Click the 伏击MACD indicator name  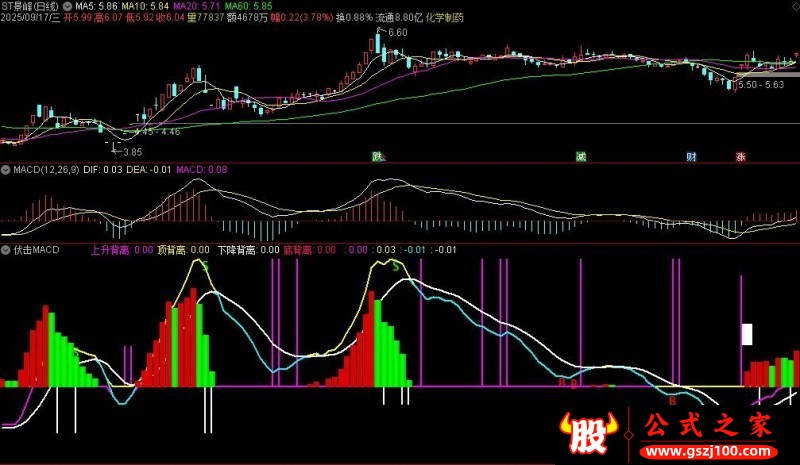(x=36, y=250)
